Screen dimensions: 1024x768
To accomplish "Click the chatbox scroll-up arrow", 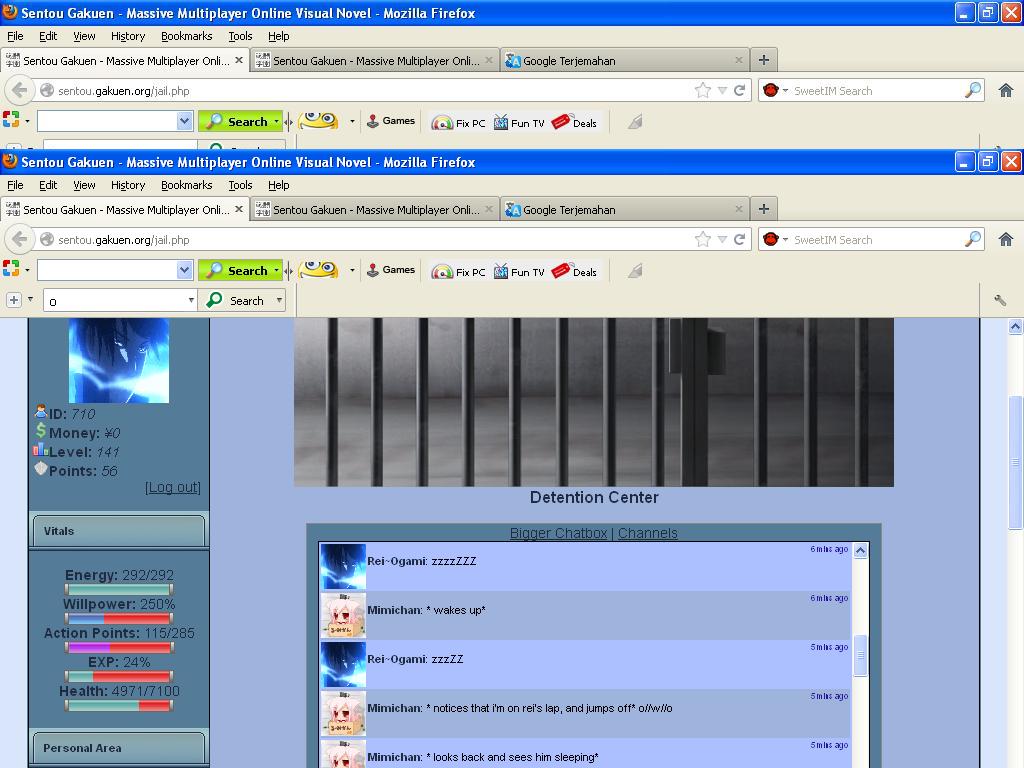I will (x=860, y=551).
